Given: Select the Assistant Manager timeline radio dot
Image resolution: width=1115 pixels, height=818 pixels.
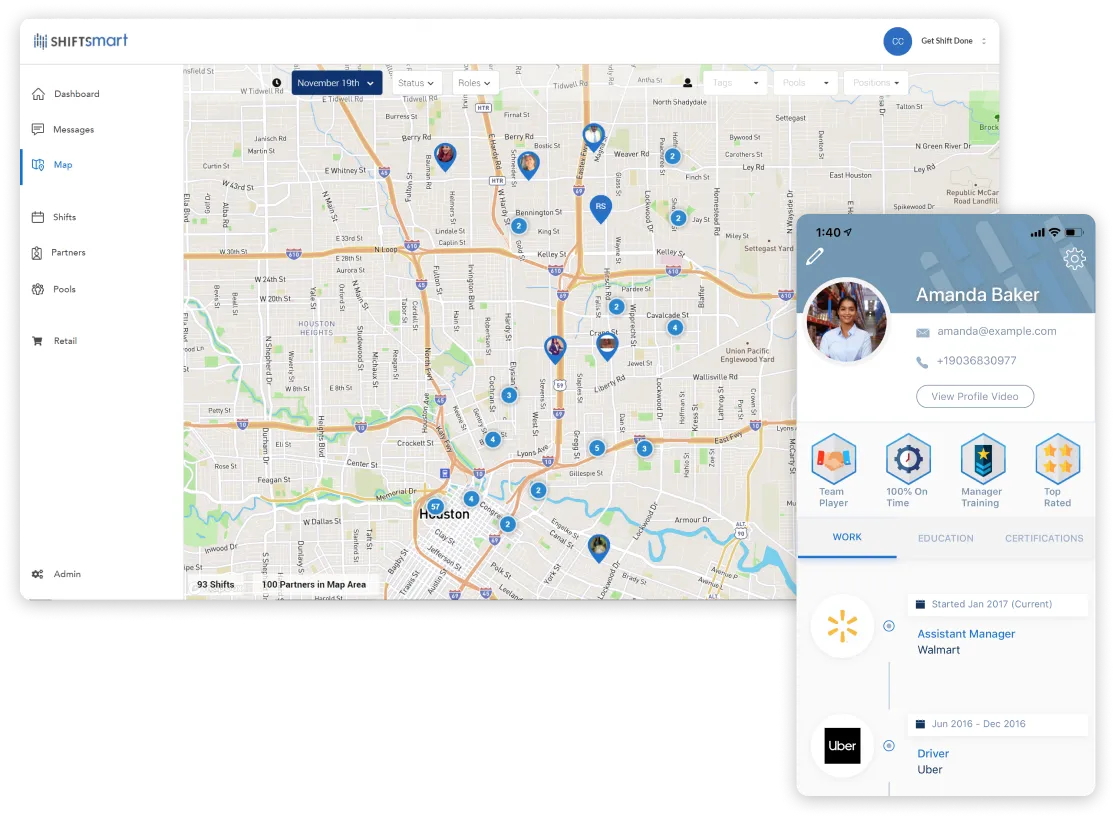Looking at the screenshot, I should click(x=889, y=626).
